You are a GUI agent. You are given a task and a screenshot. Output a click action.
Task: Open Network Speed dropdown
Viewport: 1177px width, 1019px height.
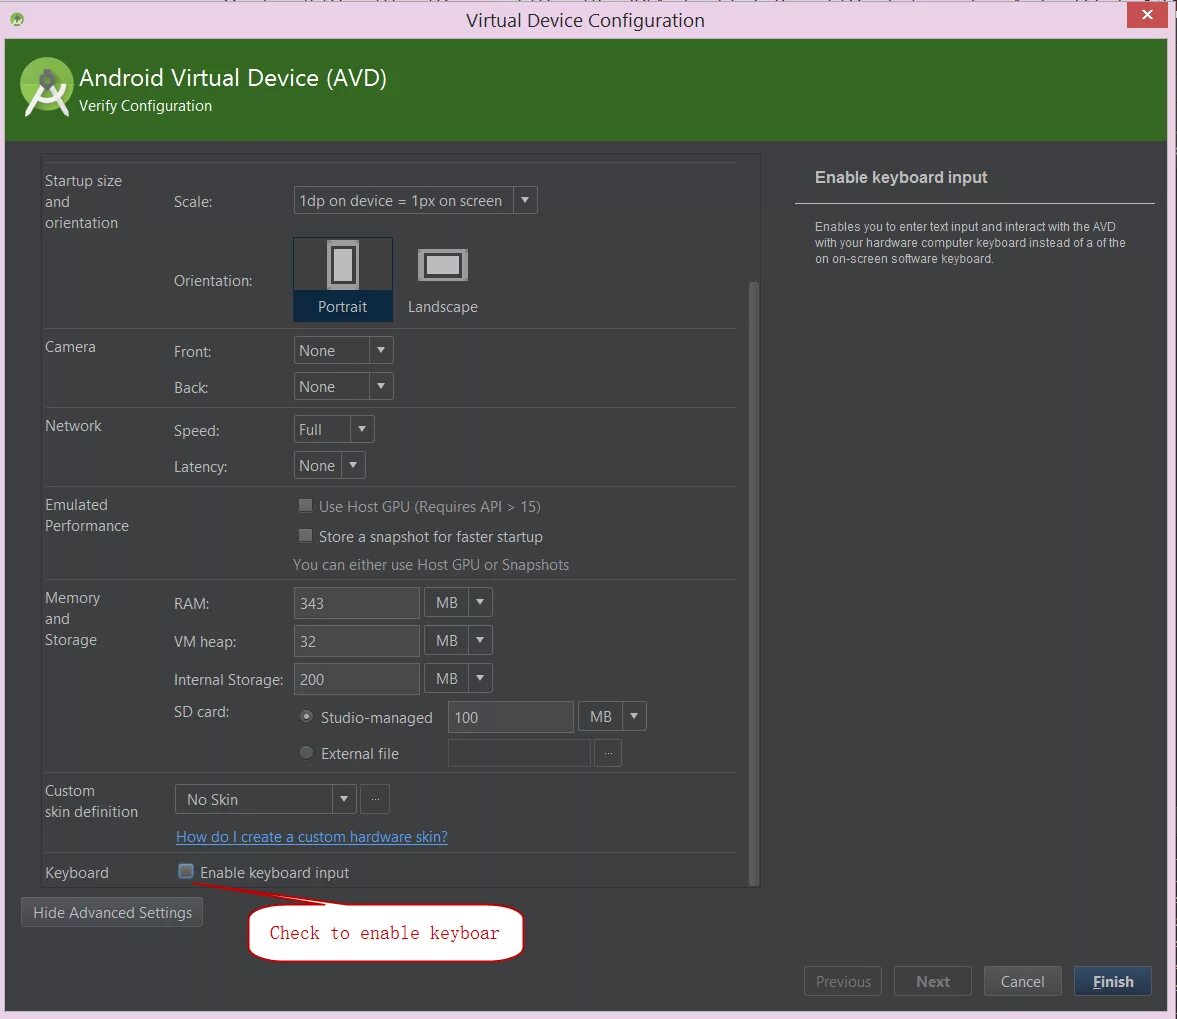click(x=334, y=429)
